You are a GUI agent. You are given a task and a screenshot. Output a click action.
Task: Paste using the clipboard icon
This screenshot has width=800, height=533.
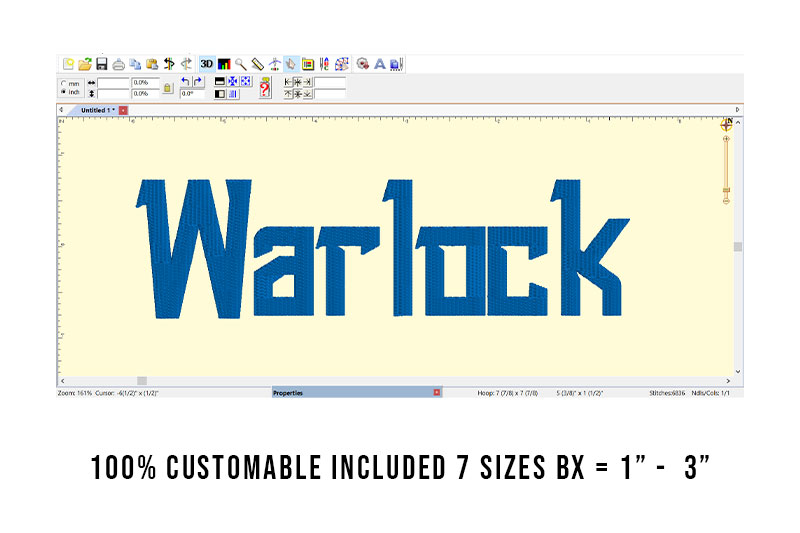152,64
